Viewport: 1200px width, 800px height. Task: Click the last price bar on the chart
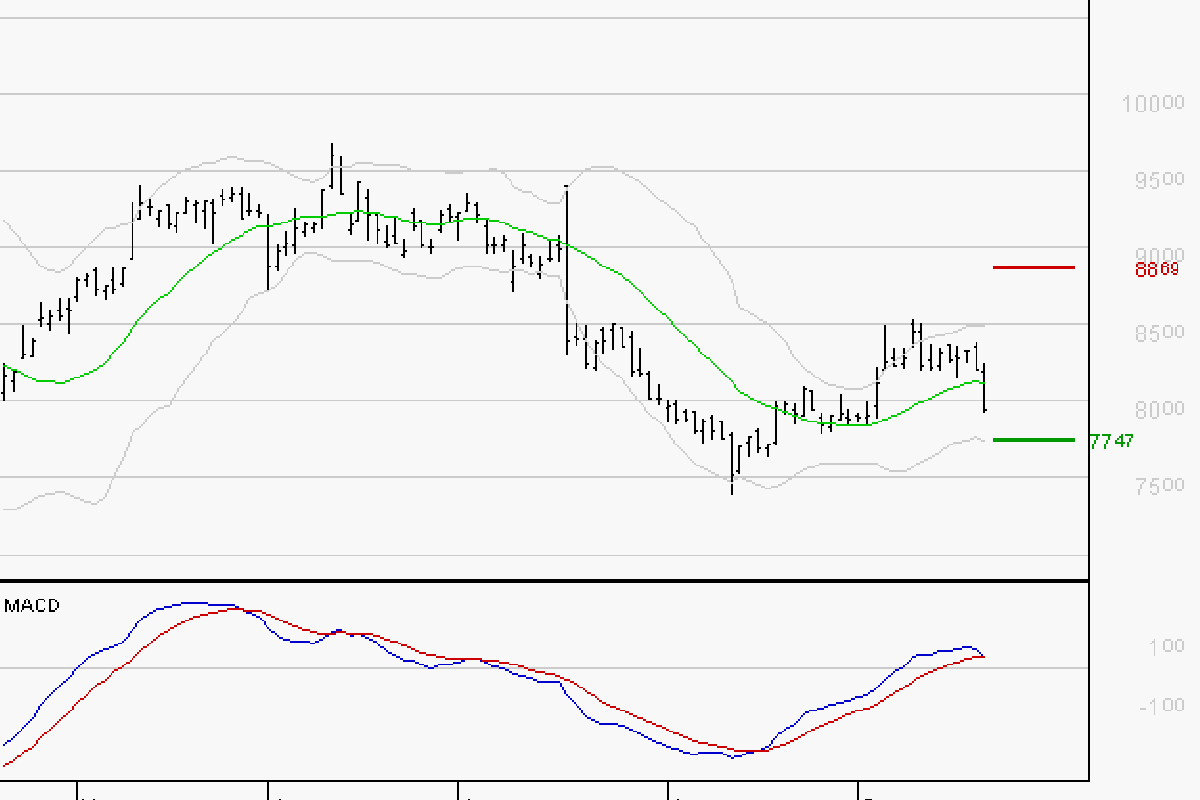click(985, 390)
